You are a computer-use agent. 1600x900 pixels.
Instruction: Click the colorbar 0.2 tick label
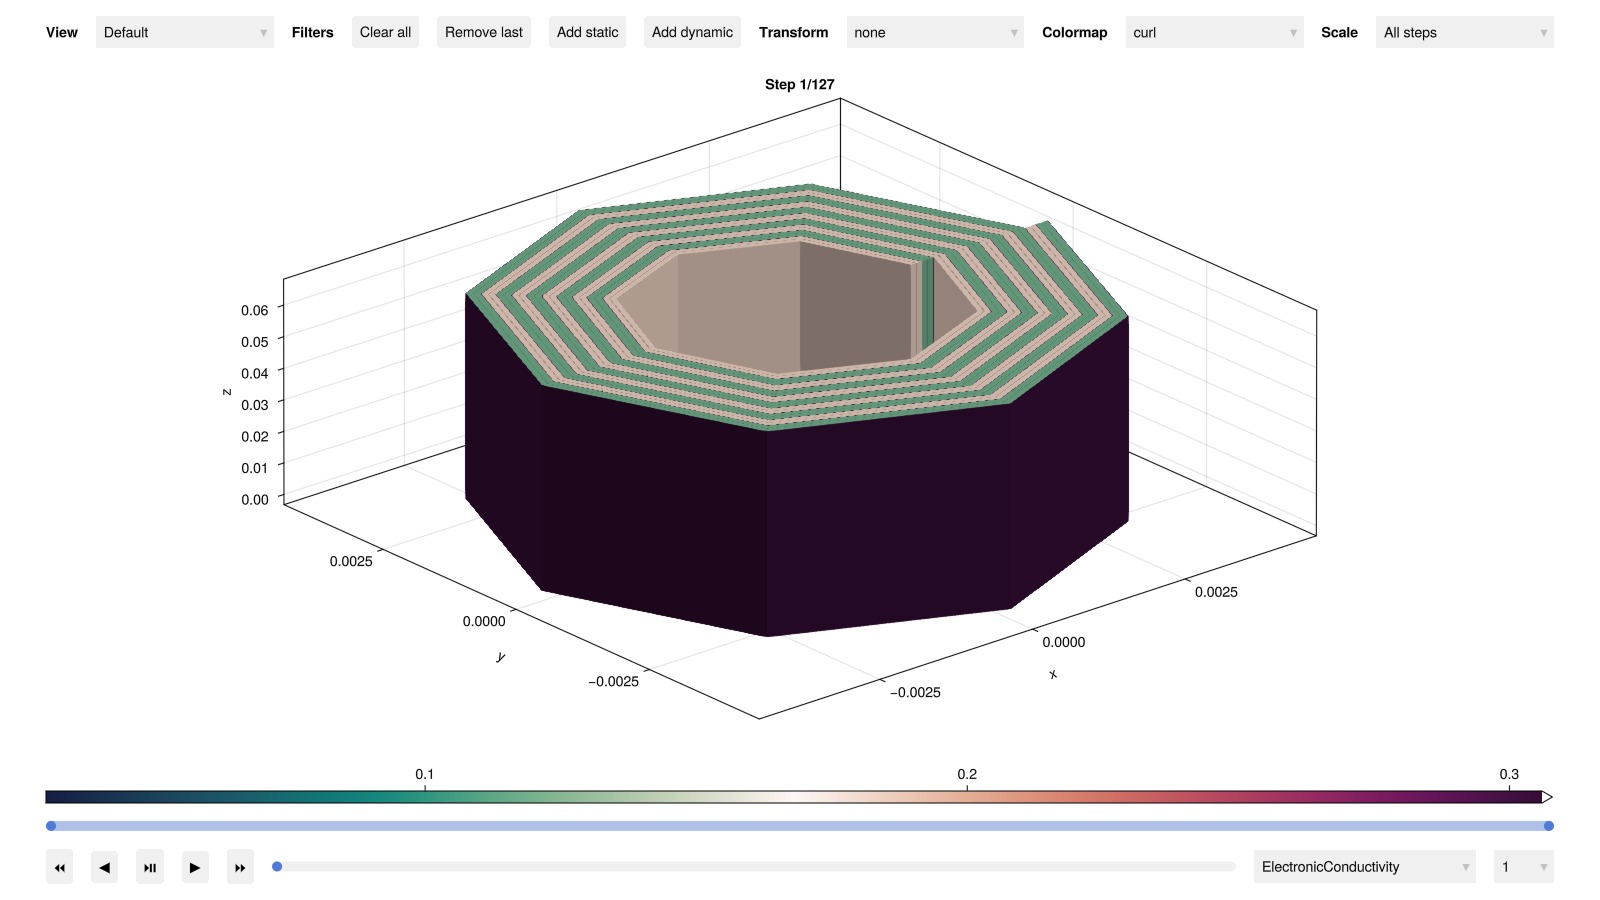[967, 774]
